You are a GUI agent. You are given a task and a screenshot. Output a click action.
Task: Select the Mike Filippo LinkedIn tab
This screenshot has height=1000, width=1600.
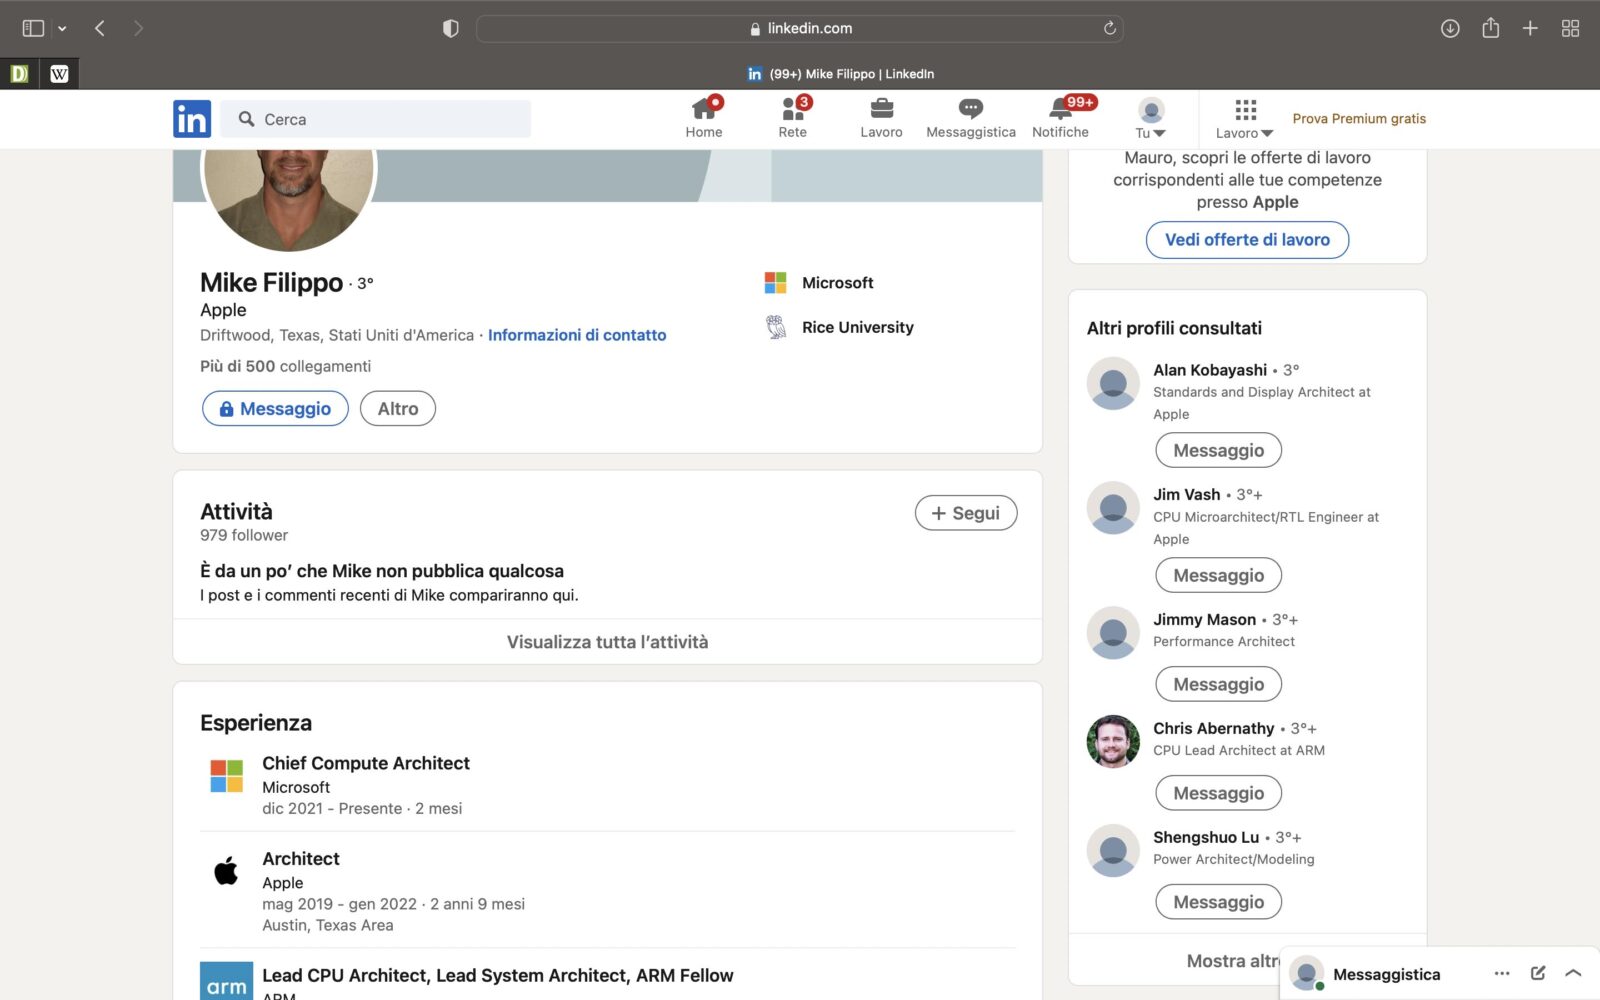click(841, 73)
